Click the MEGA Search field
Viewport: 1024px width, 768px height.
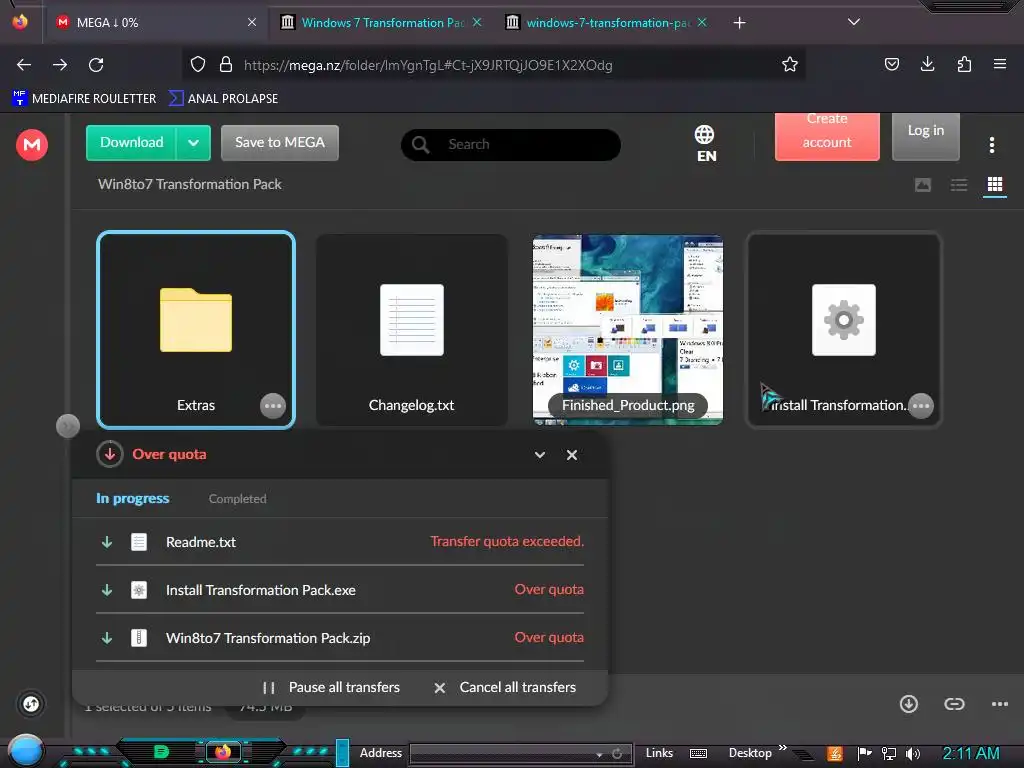511,144
